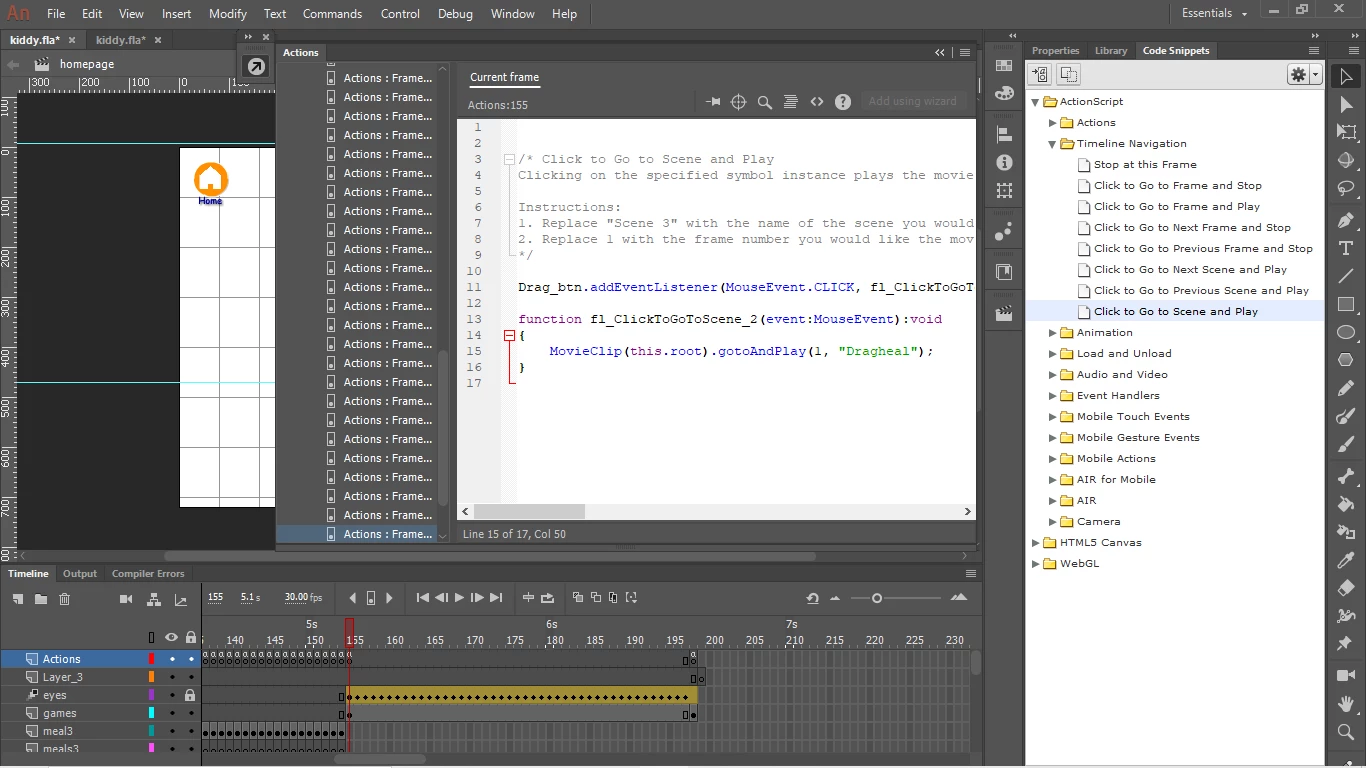Open the Modify menu

pos(228,14)
